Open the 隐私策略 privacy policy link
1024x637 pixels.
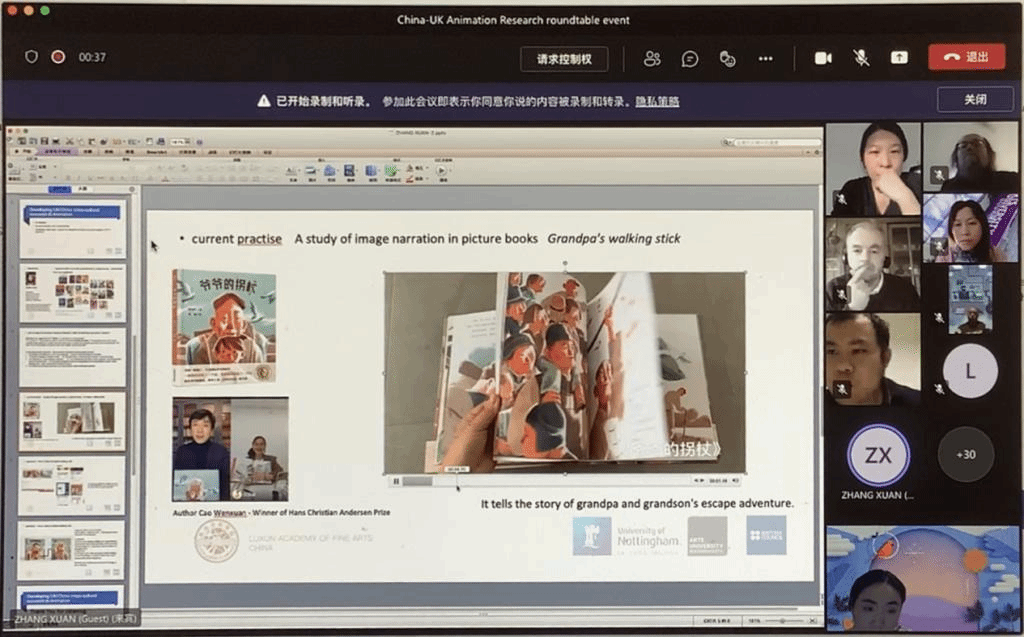coord(657,101)
